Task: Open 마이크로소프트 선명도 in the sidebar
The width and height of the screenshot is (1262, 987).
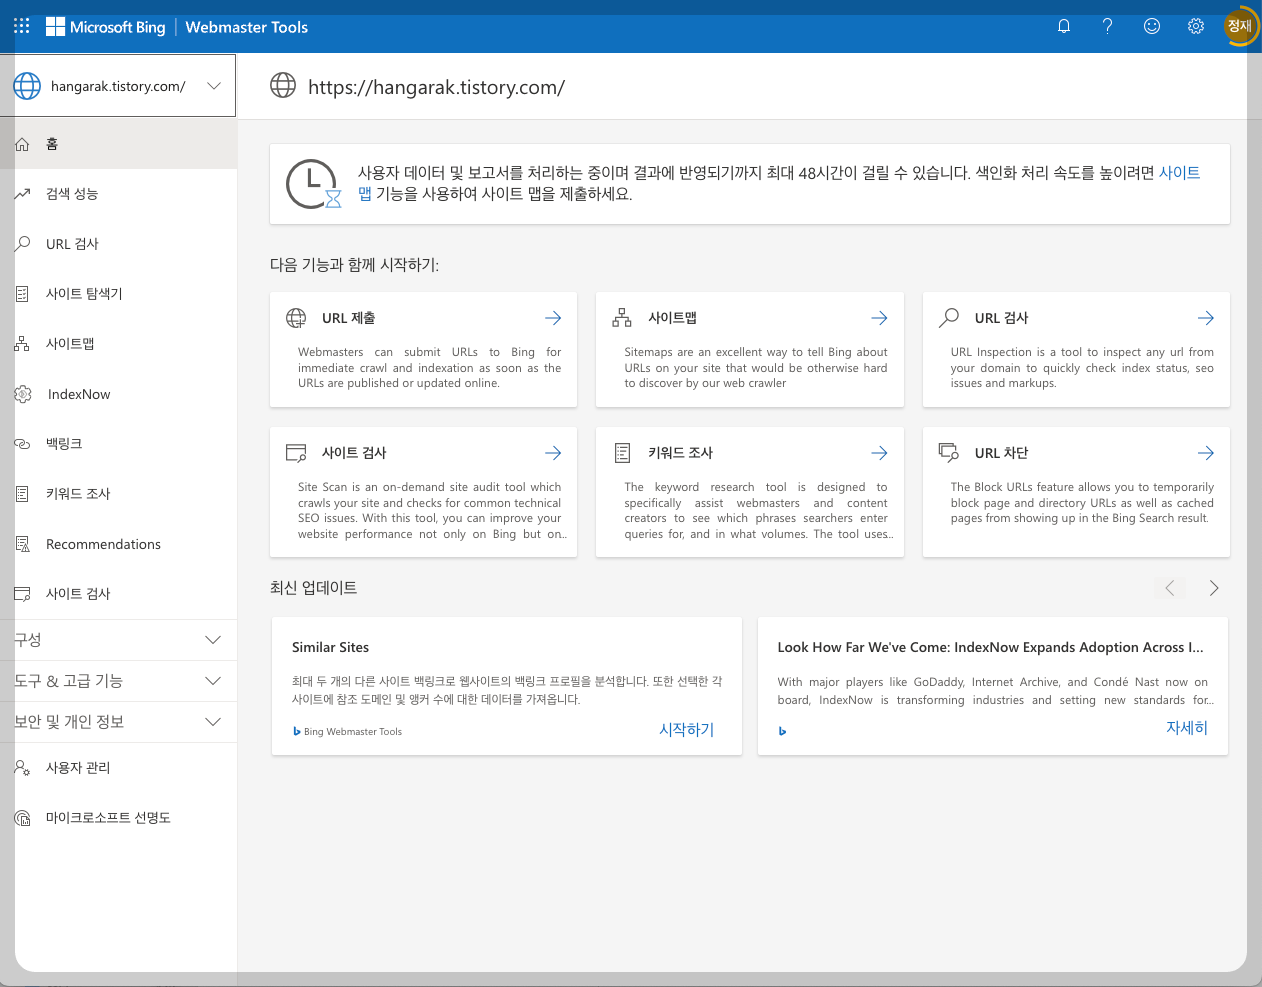Action: tap(118, 818)
